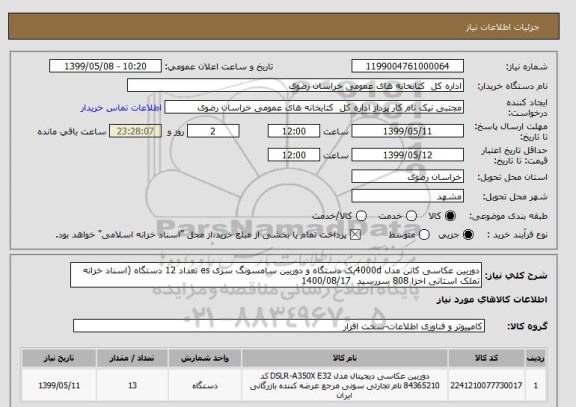Viewport: 576px width, 407px height.
Task: Click the ردیف column header
Action: pos(536,358)
